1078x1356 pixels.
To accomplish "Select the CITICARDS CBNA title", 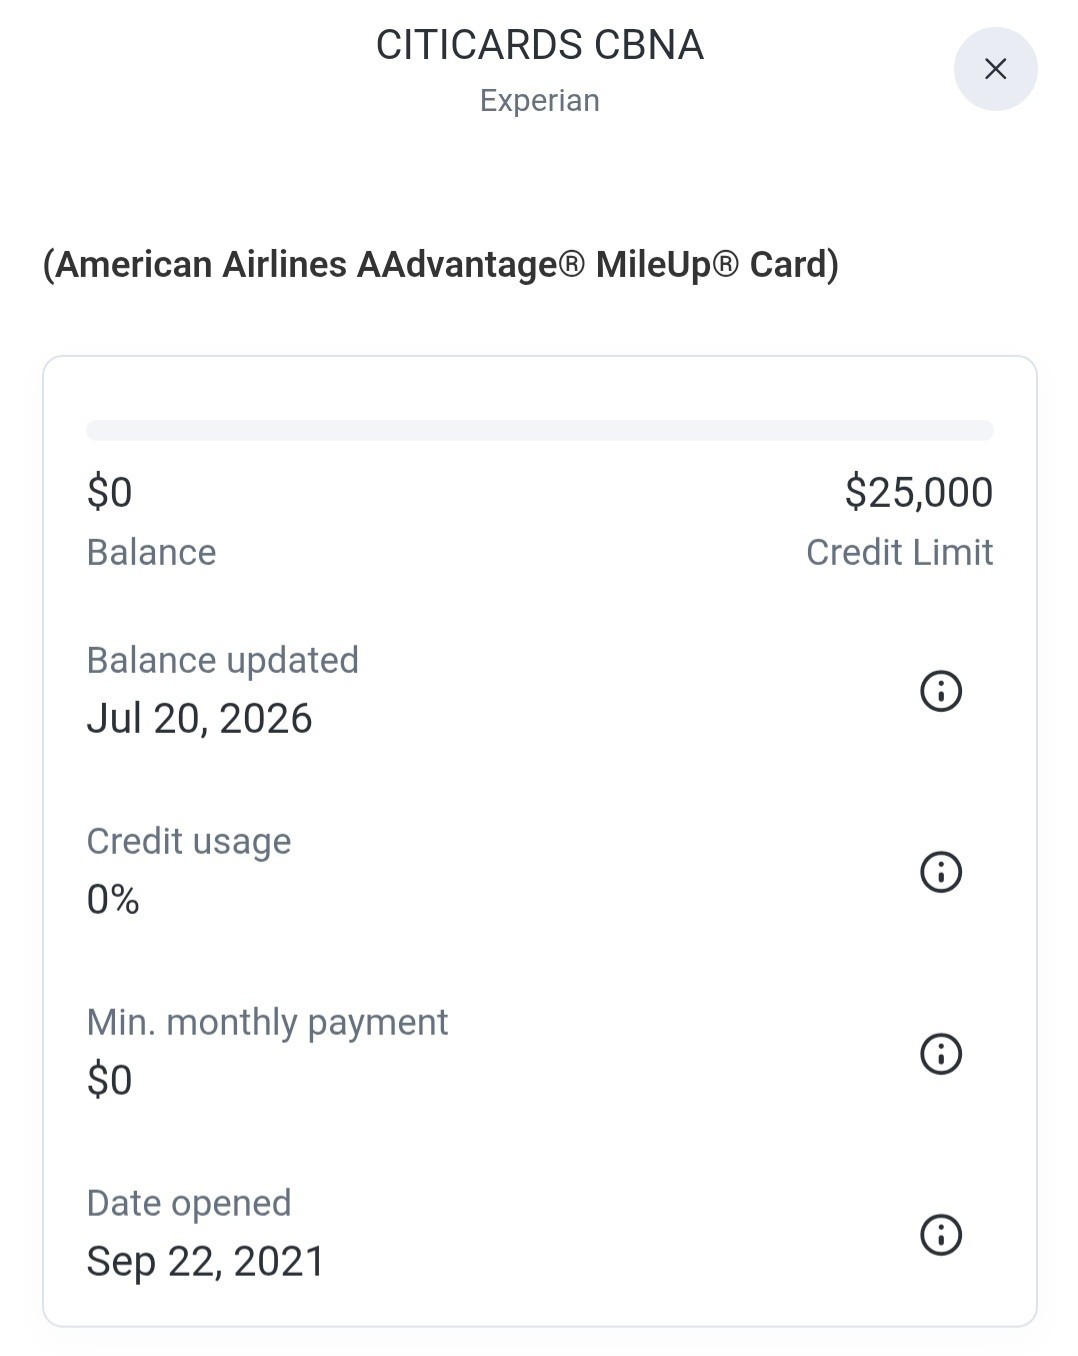I will (x=540, y=45).
